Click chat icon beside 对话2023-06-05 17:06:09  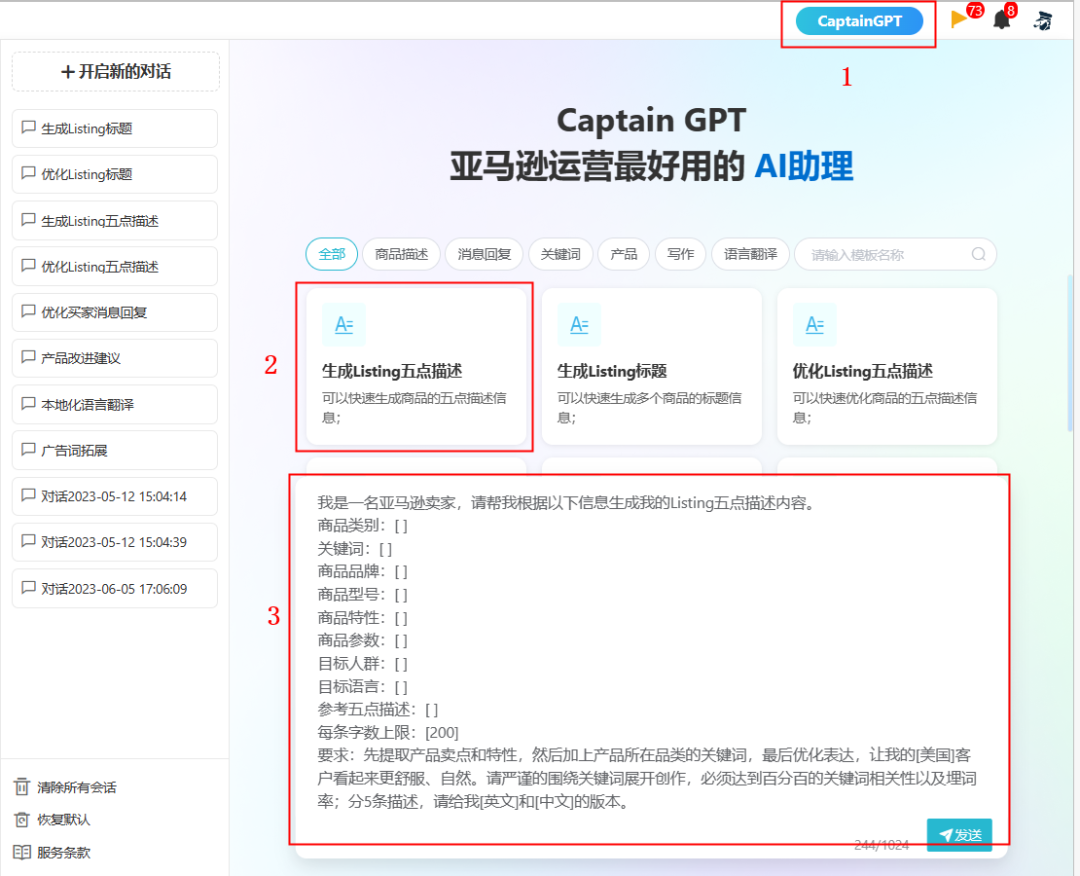coord(28,587)
